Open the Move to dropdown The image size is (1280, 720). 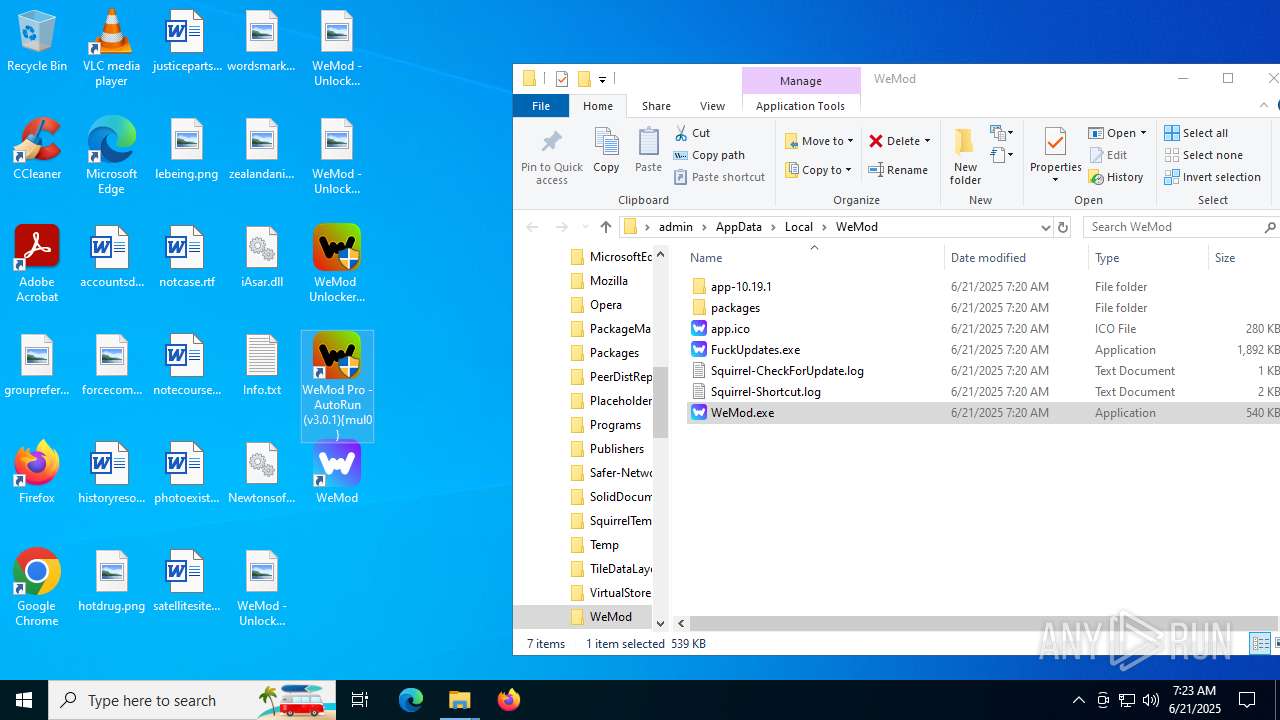(819, 141)
